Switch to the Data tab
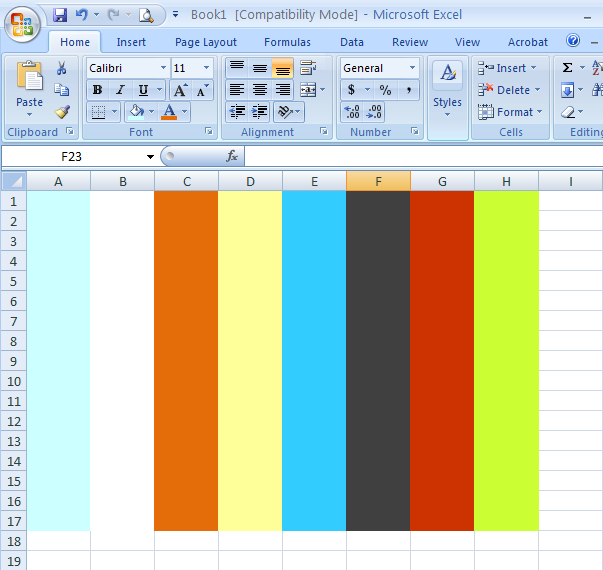603x570 pixels. point(352,42)
